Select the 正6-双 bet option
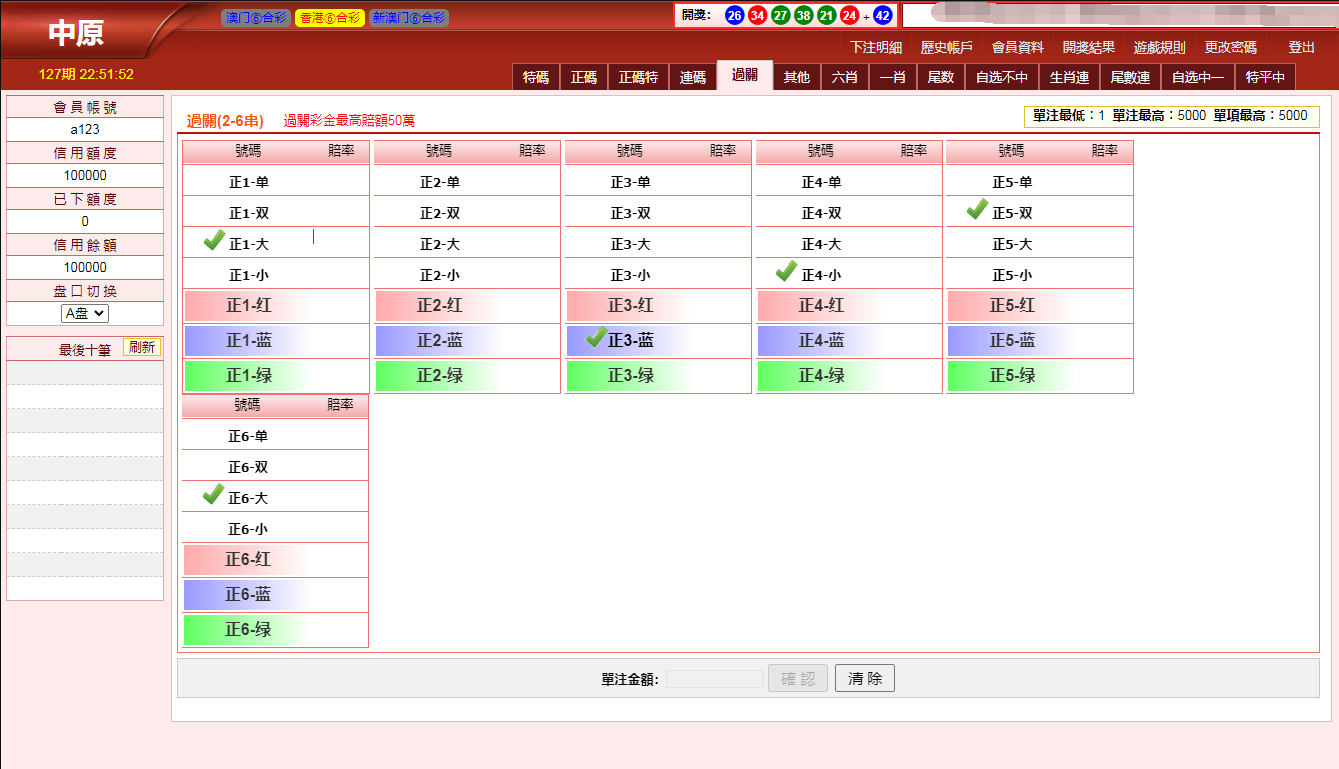Screen dimensions: 1339x769 [247, 467]
